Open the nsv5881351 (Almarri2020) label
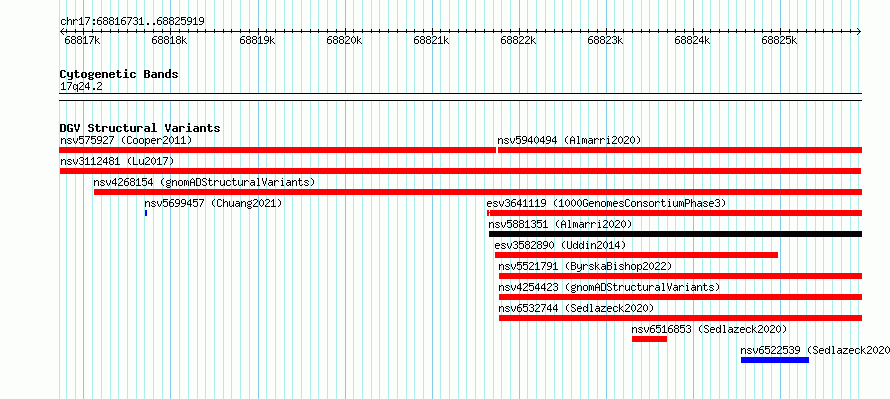 [x=560, y=224]
